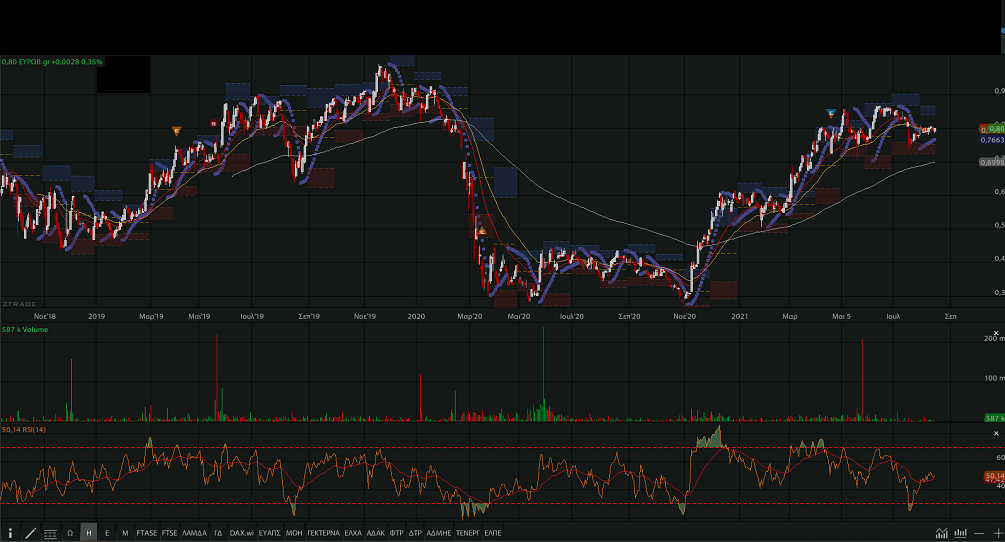Viewport: 1005px width, 542px height.
Task: Switch to the E timeframe
Action: pos(107,533)
